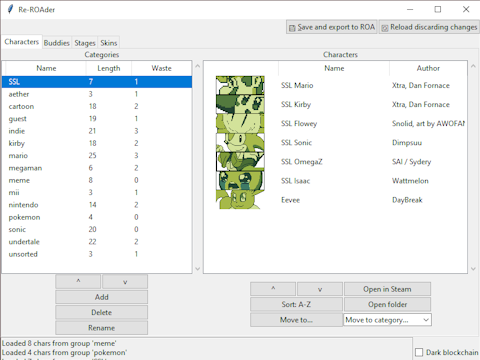Select the nintendo category row

point(97,205)
